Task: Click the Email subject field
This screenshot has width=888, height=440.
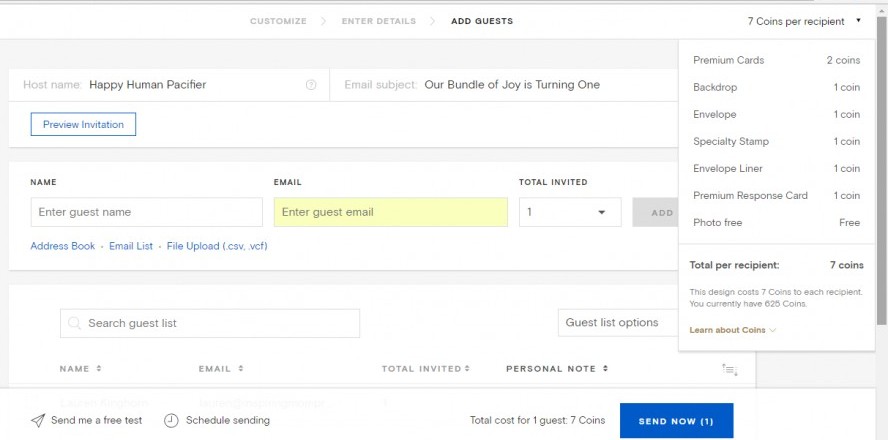Action: (x=504, y=85)
